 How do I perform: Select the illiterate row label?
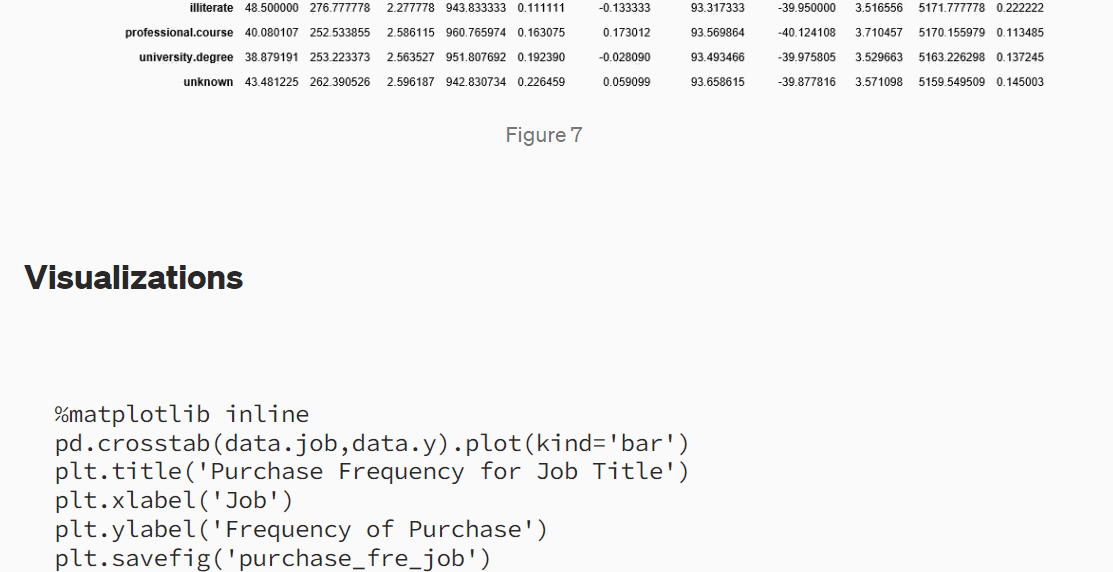[212, 8]
